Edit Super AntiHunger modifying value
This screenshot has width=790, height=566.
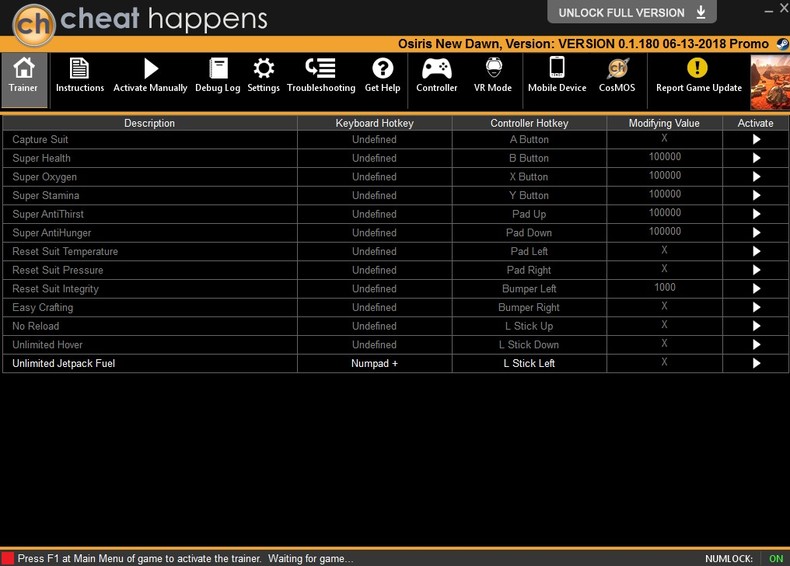point(665,232)
